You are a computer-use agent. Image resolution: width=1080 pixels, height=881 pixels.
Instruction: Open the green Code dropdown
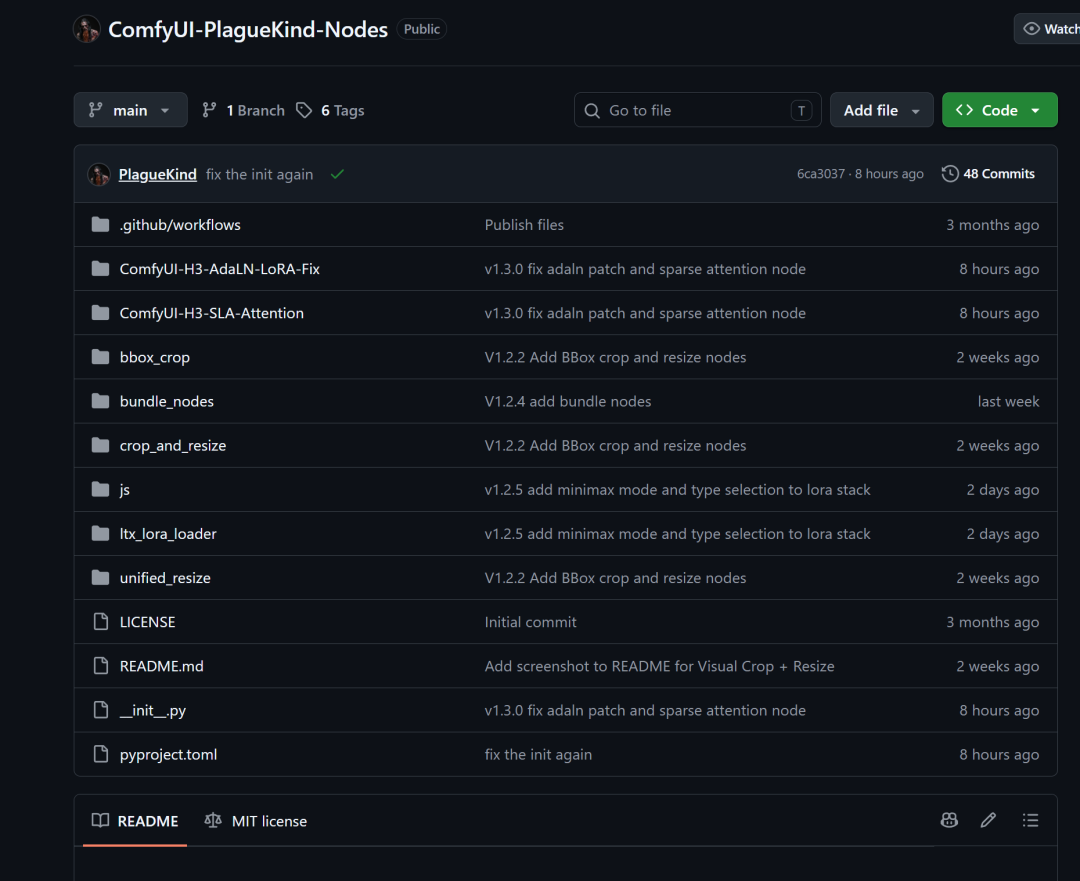point(999,110)
